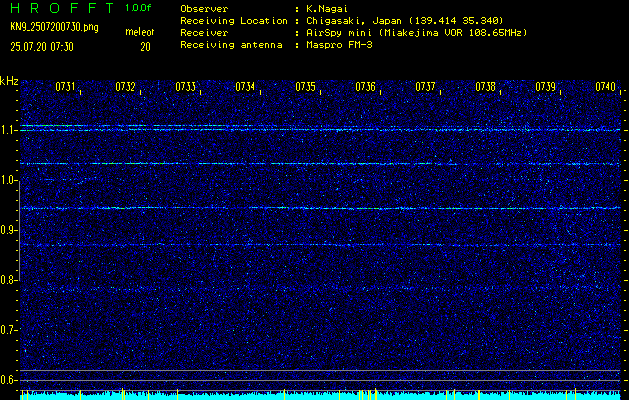Click the 0733 time marker

[x=185, y=87]
